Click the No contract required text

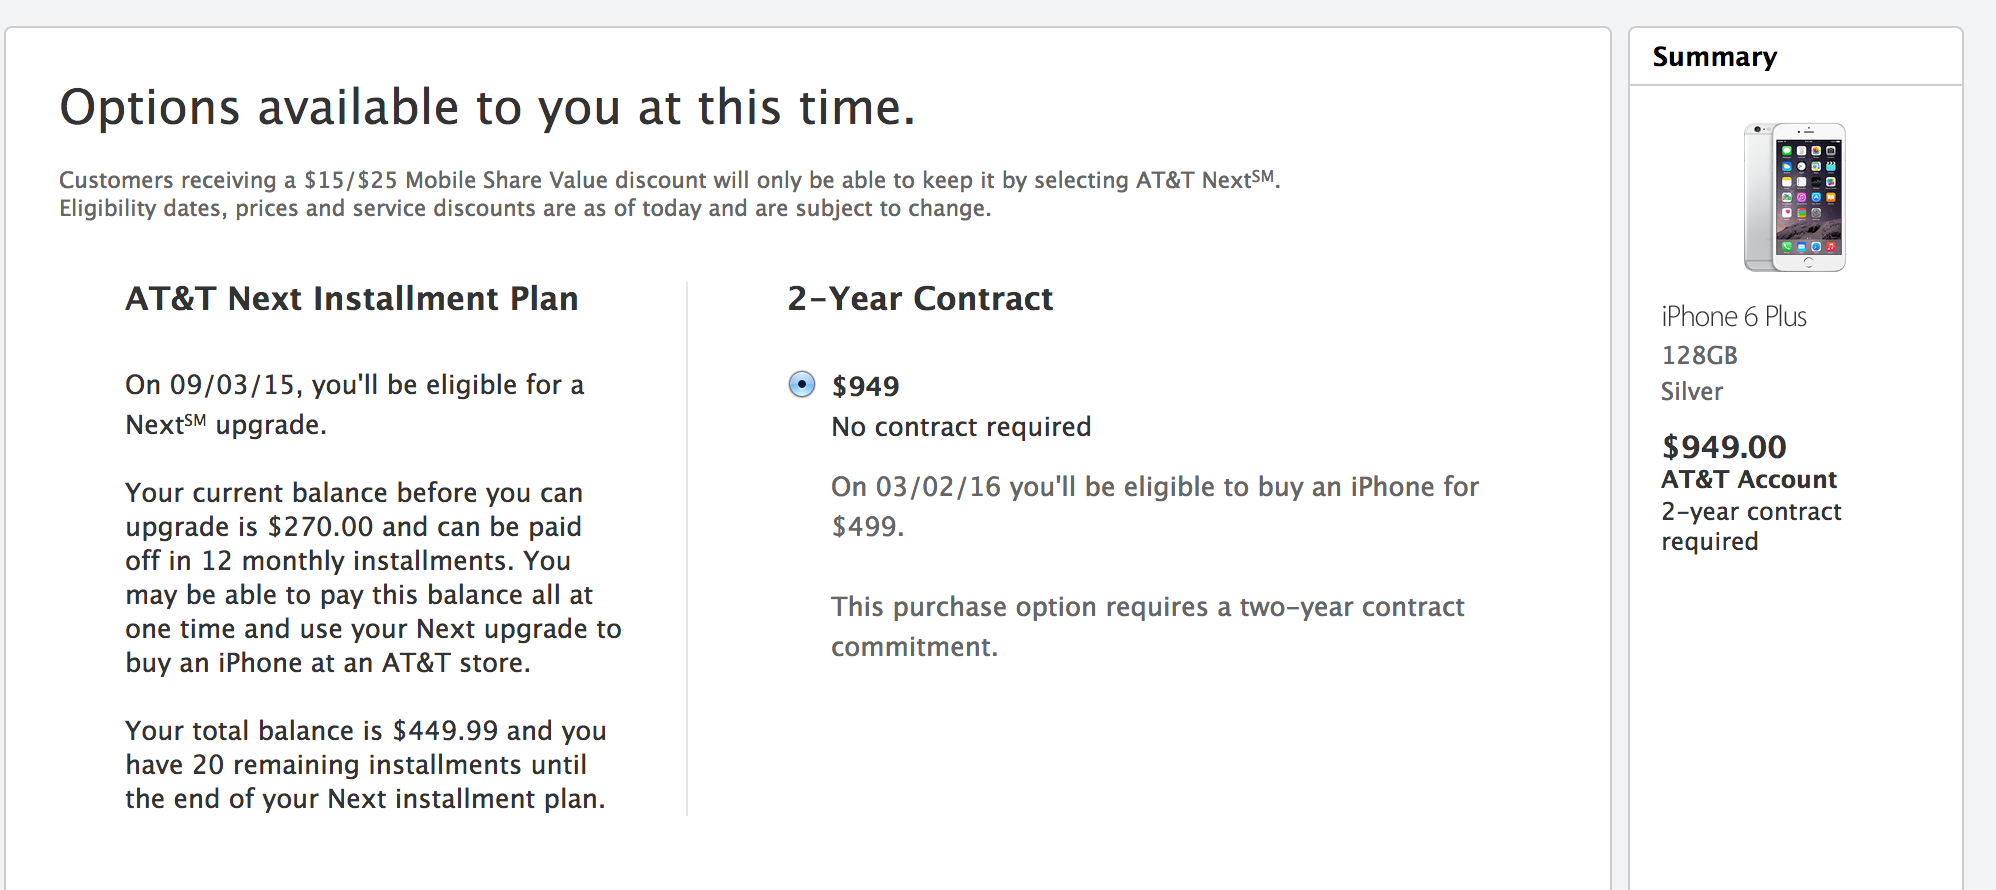[961, 427]
